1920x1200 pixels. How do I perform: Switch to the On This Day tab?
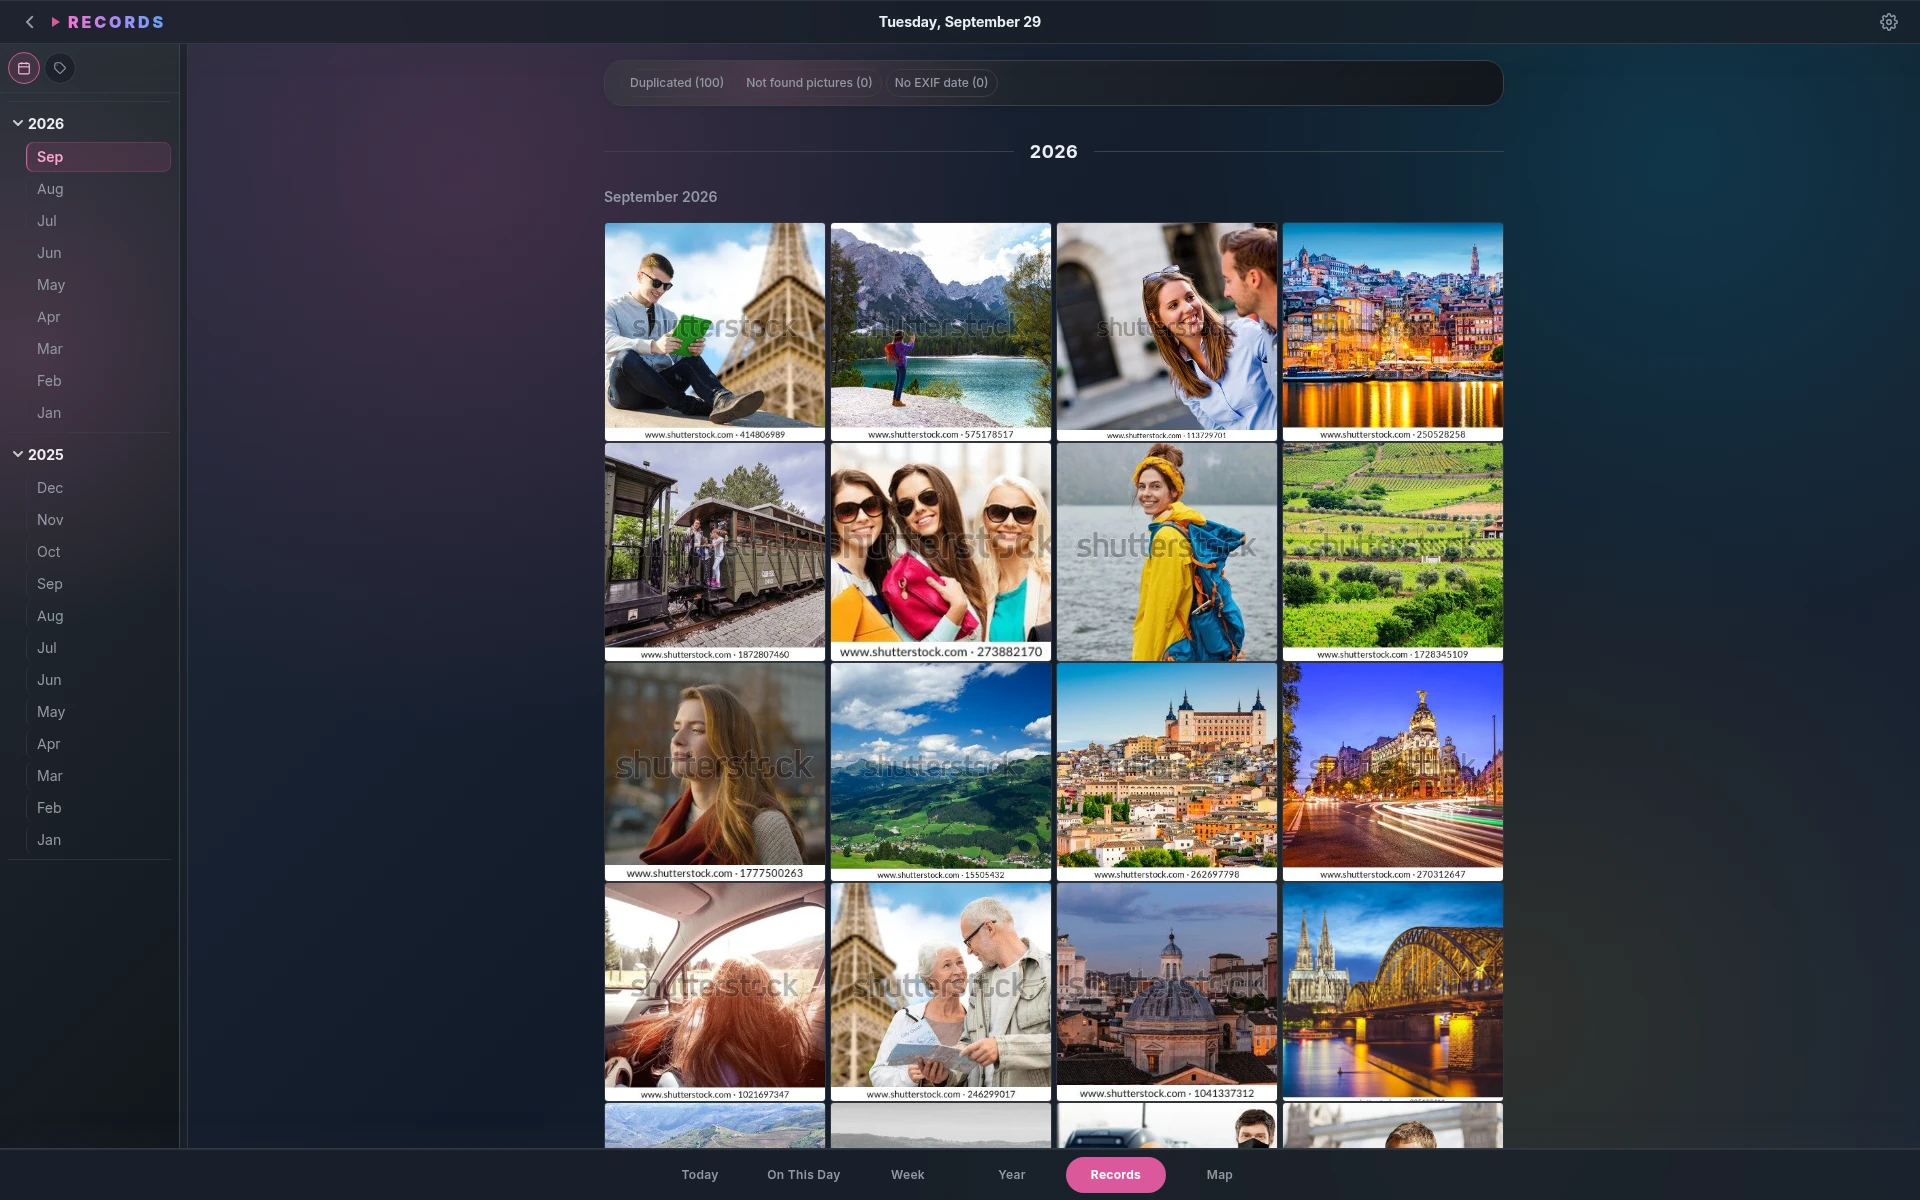click(804, 1175)
